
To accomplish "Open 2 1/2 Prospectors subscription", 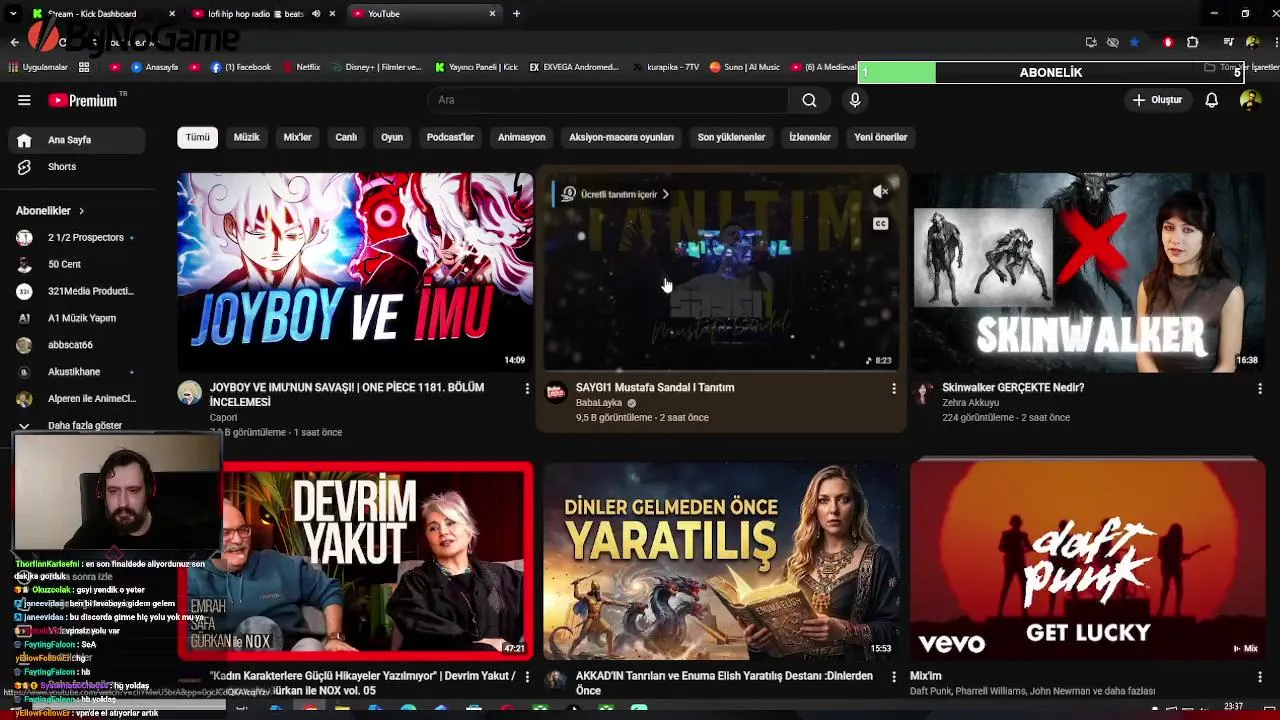I will 78,238.
